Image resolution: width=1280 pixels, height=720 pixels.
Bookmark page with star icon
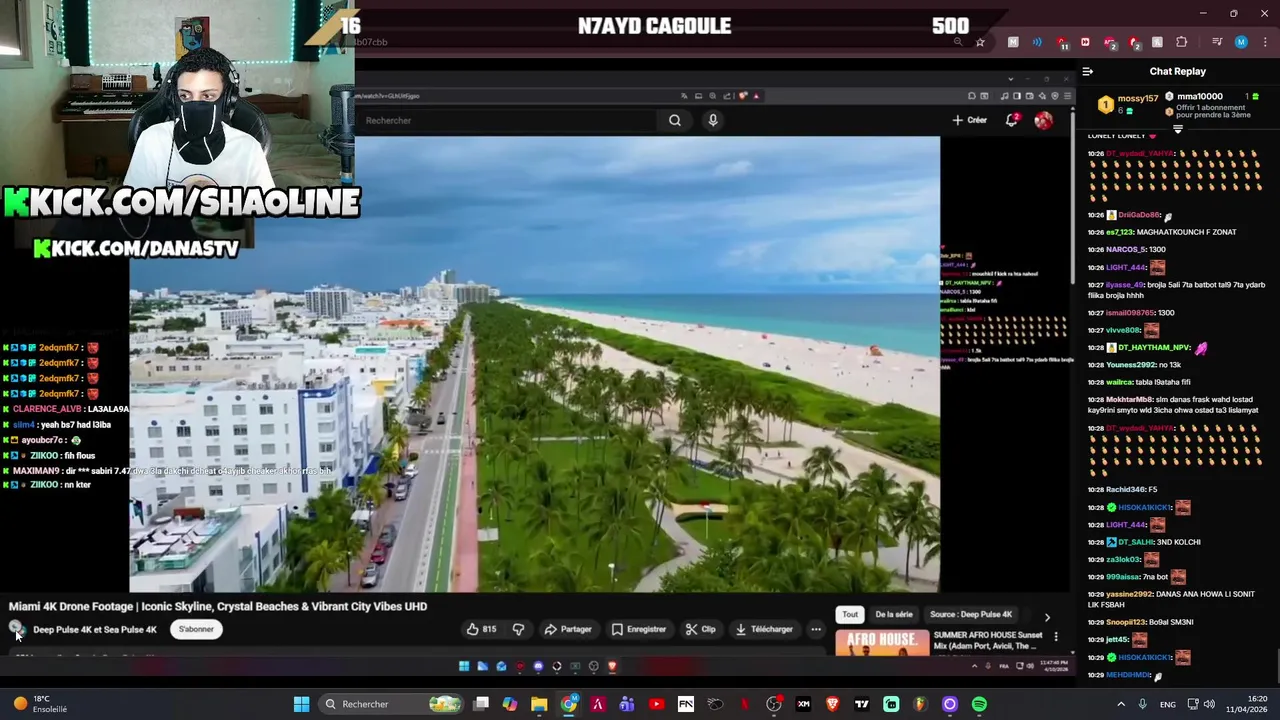[x=980, y=42]
